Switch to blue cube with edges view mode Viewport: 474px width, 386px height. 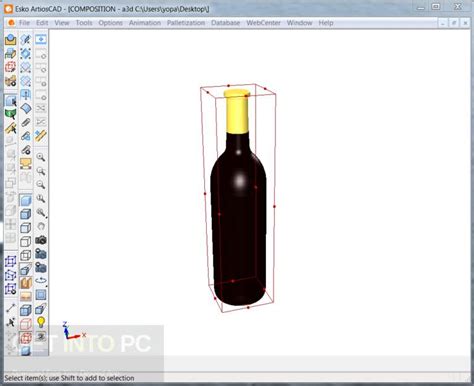(26, 214)
